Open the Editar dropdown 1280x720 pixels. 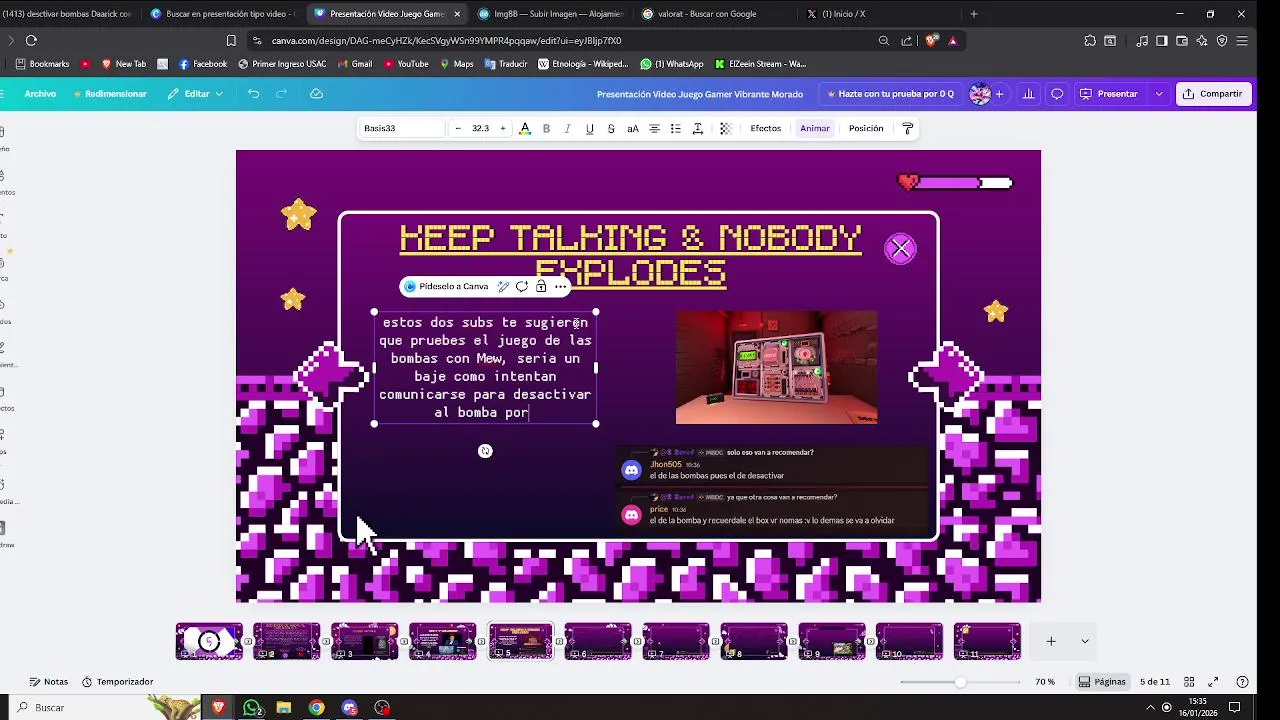(x=196, y=94)
